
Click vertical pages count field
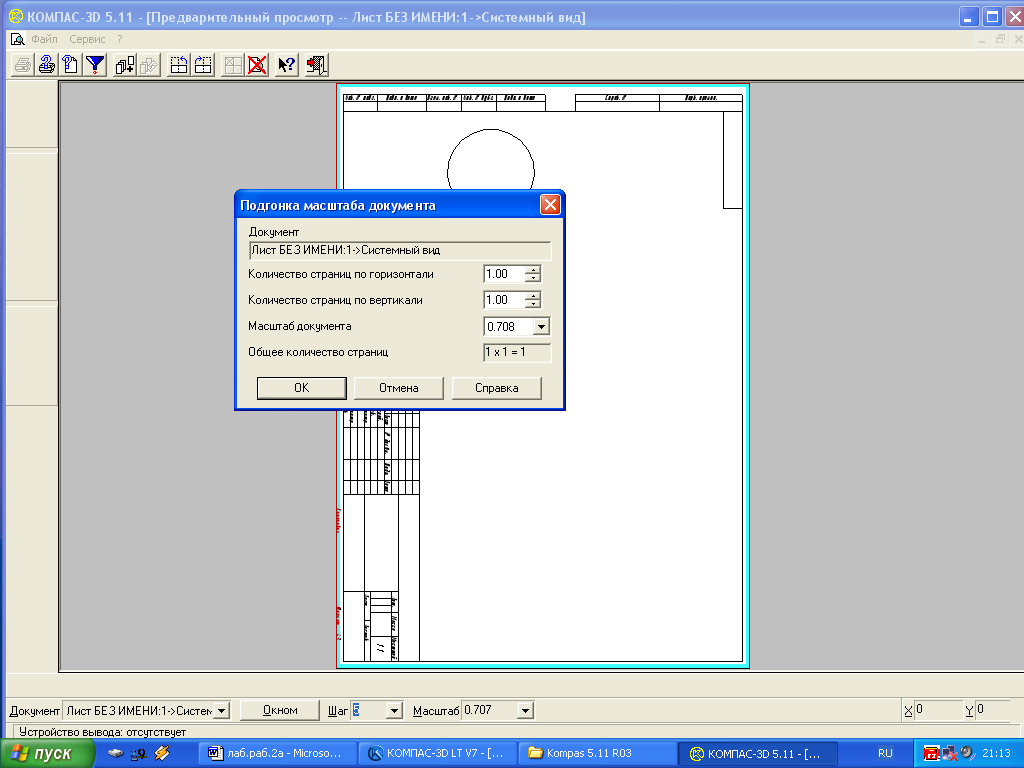(504, 300)
